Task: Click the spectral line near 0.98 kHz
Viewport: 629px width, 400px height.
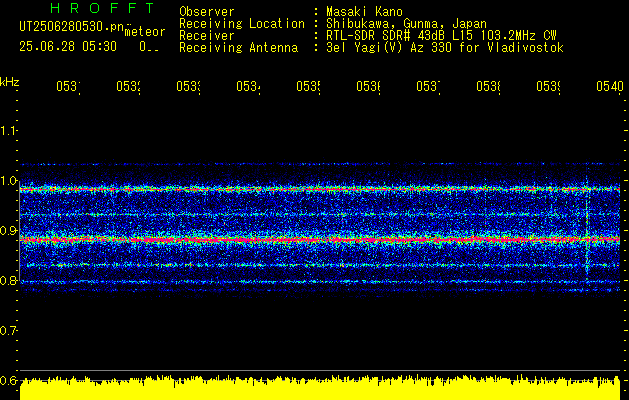Action: pyautogui.click(x=320, y=189)
